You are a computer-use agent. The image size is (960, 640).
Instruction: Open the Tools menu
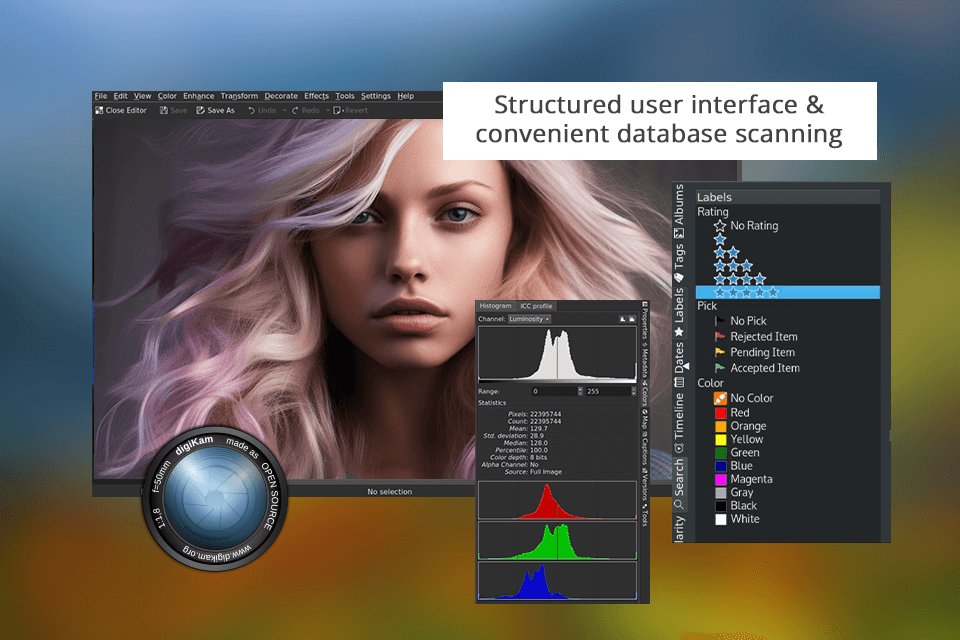tap(345, 96)
